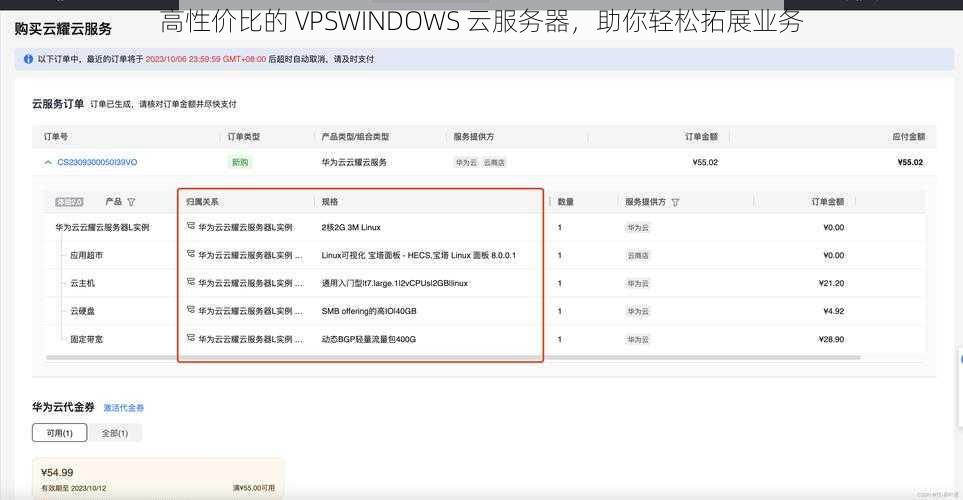The image size is (963, 500).
Task: Click the ¥28.90 amount in 固定带宽 row
Action: click(x=831, y=339)
